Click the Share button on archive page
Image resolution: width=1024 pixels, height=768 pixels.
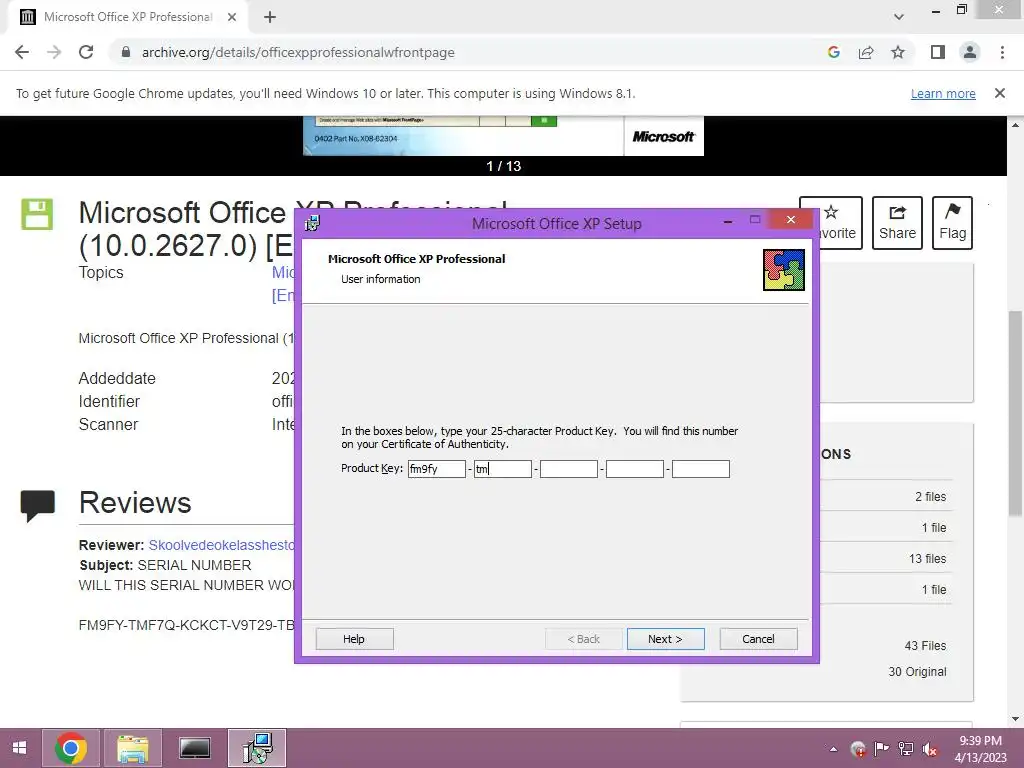[x=897, y=223]
